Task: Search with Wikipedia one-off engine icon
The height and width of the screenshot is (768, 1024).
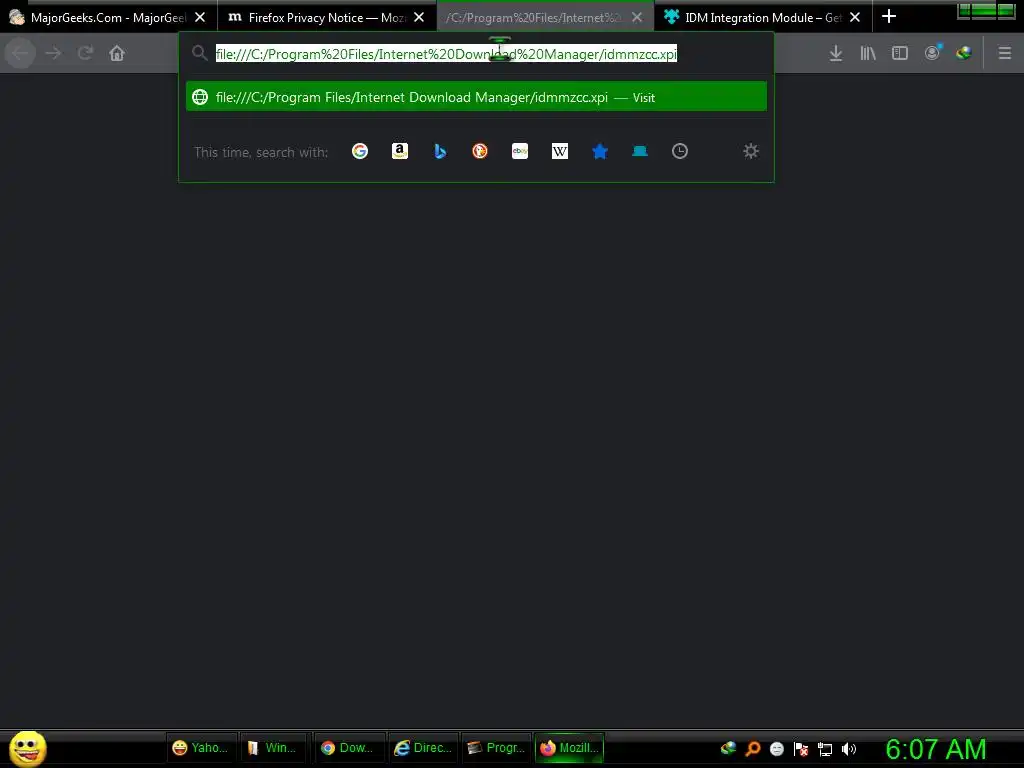Action: [x=560, y=152]
